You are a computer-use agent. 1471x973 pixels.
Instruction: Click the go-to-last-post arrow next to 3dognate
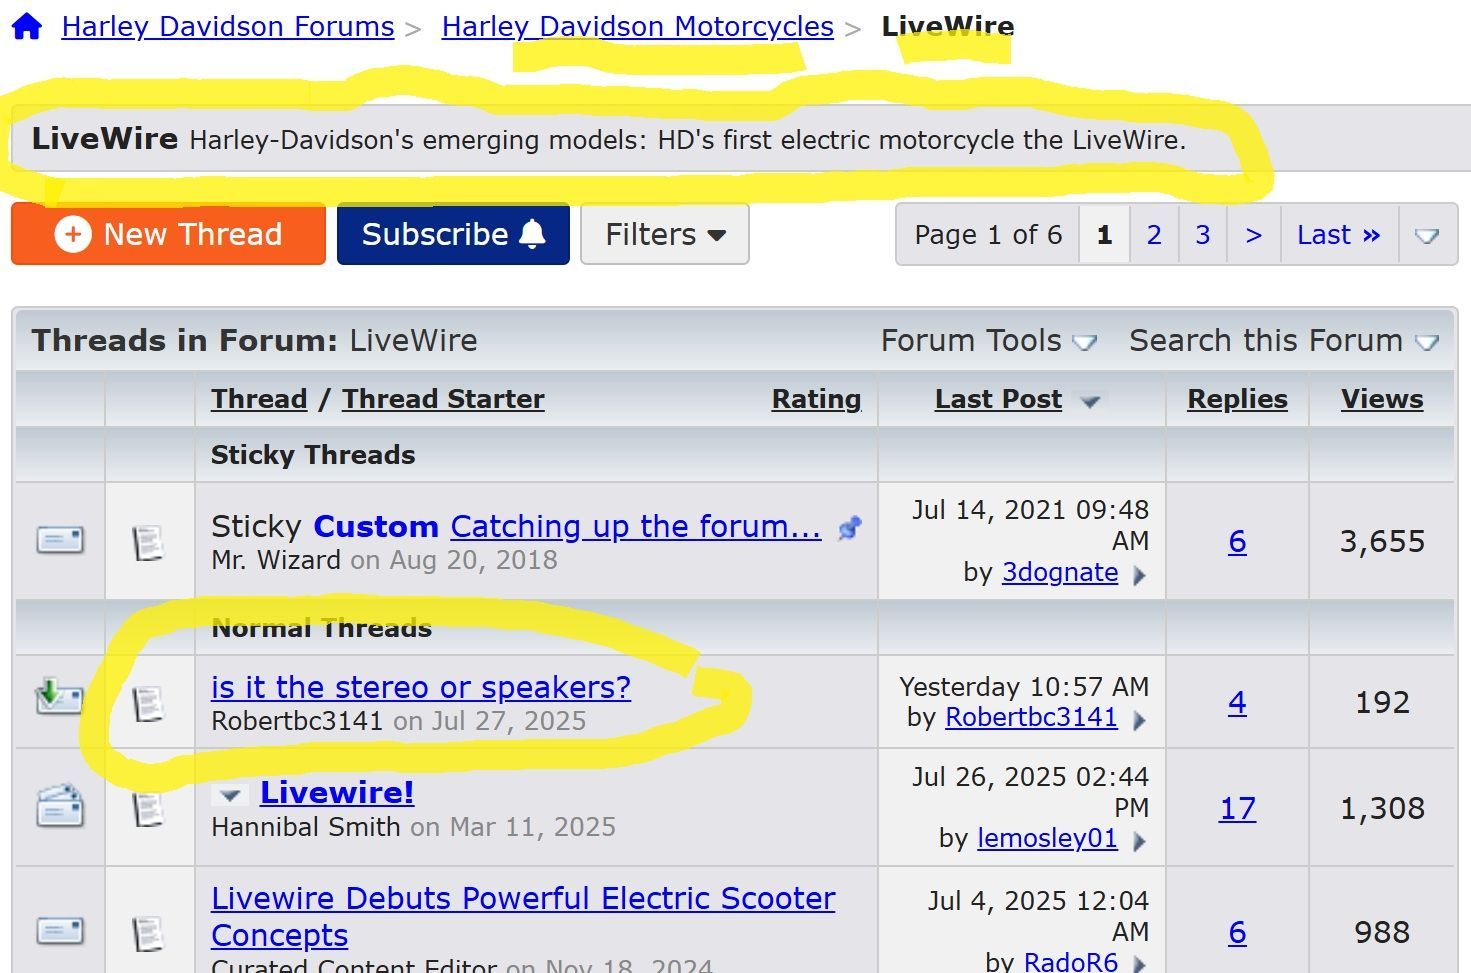1139,575
